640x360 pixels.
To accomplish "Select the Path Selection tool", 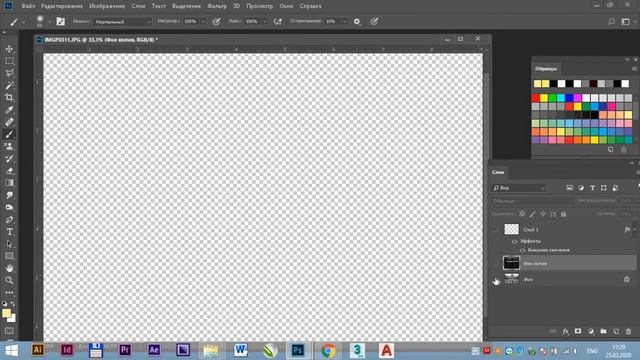I will tap(9, 244).
